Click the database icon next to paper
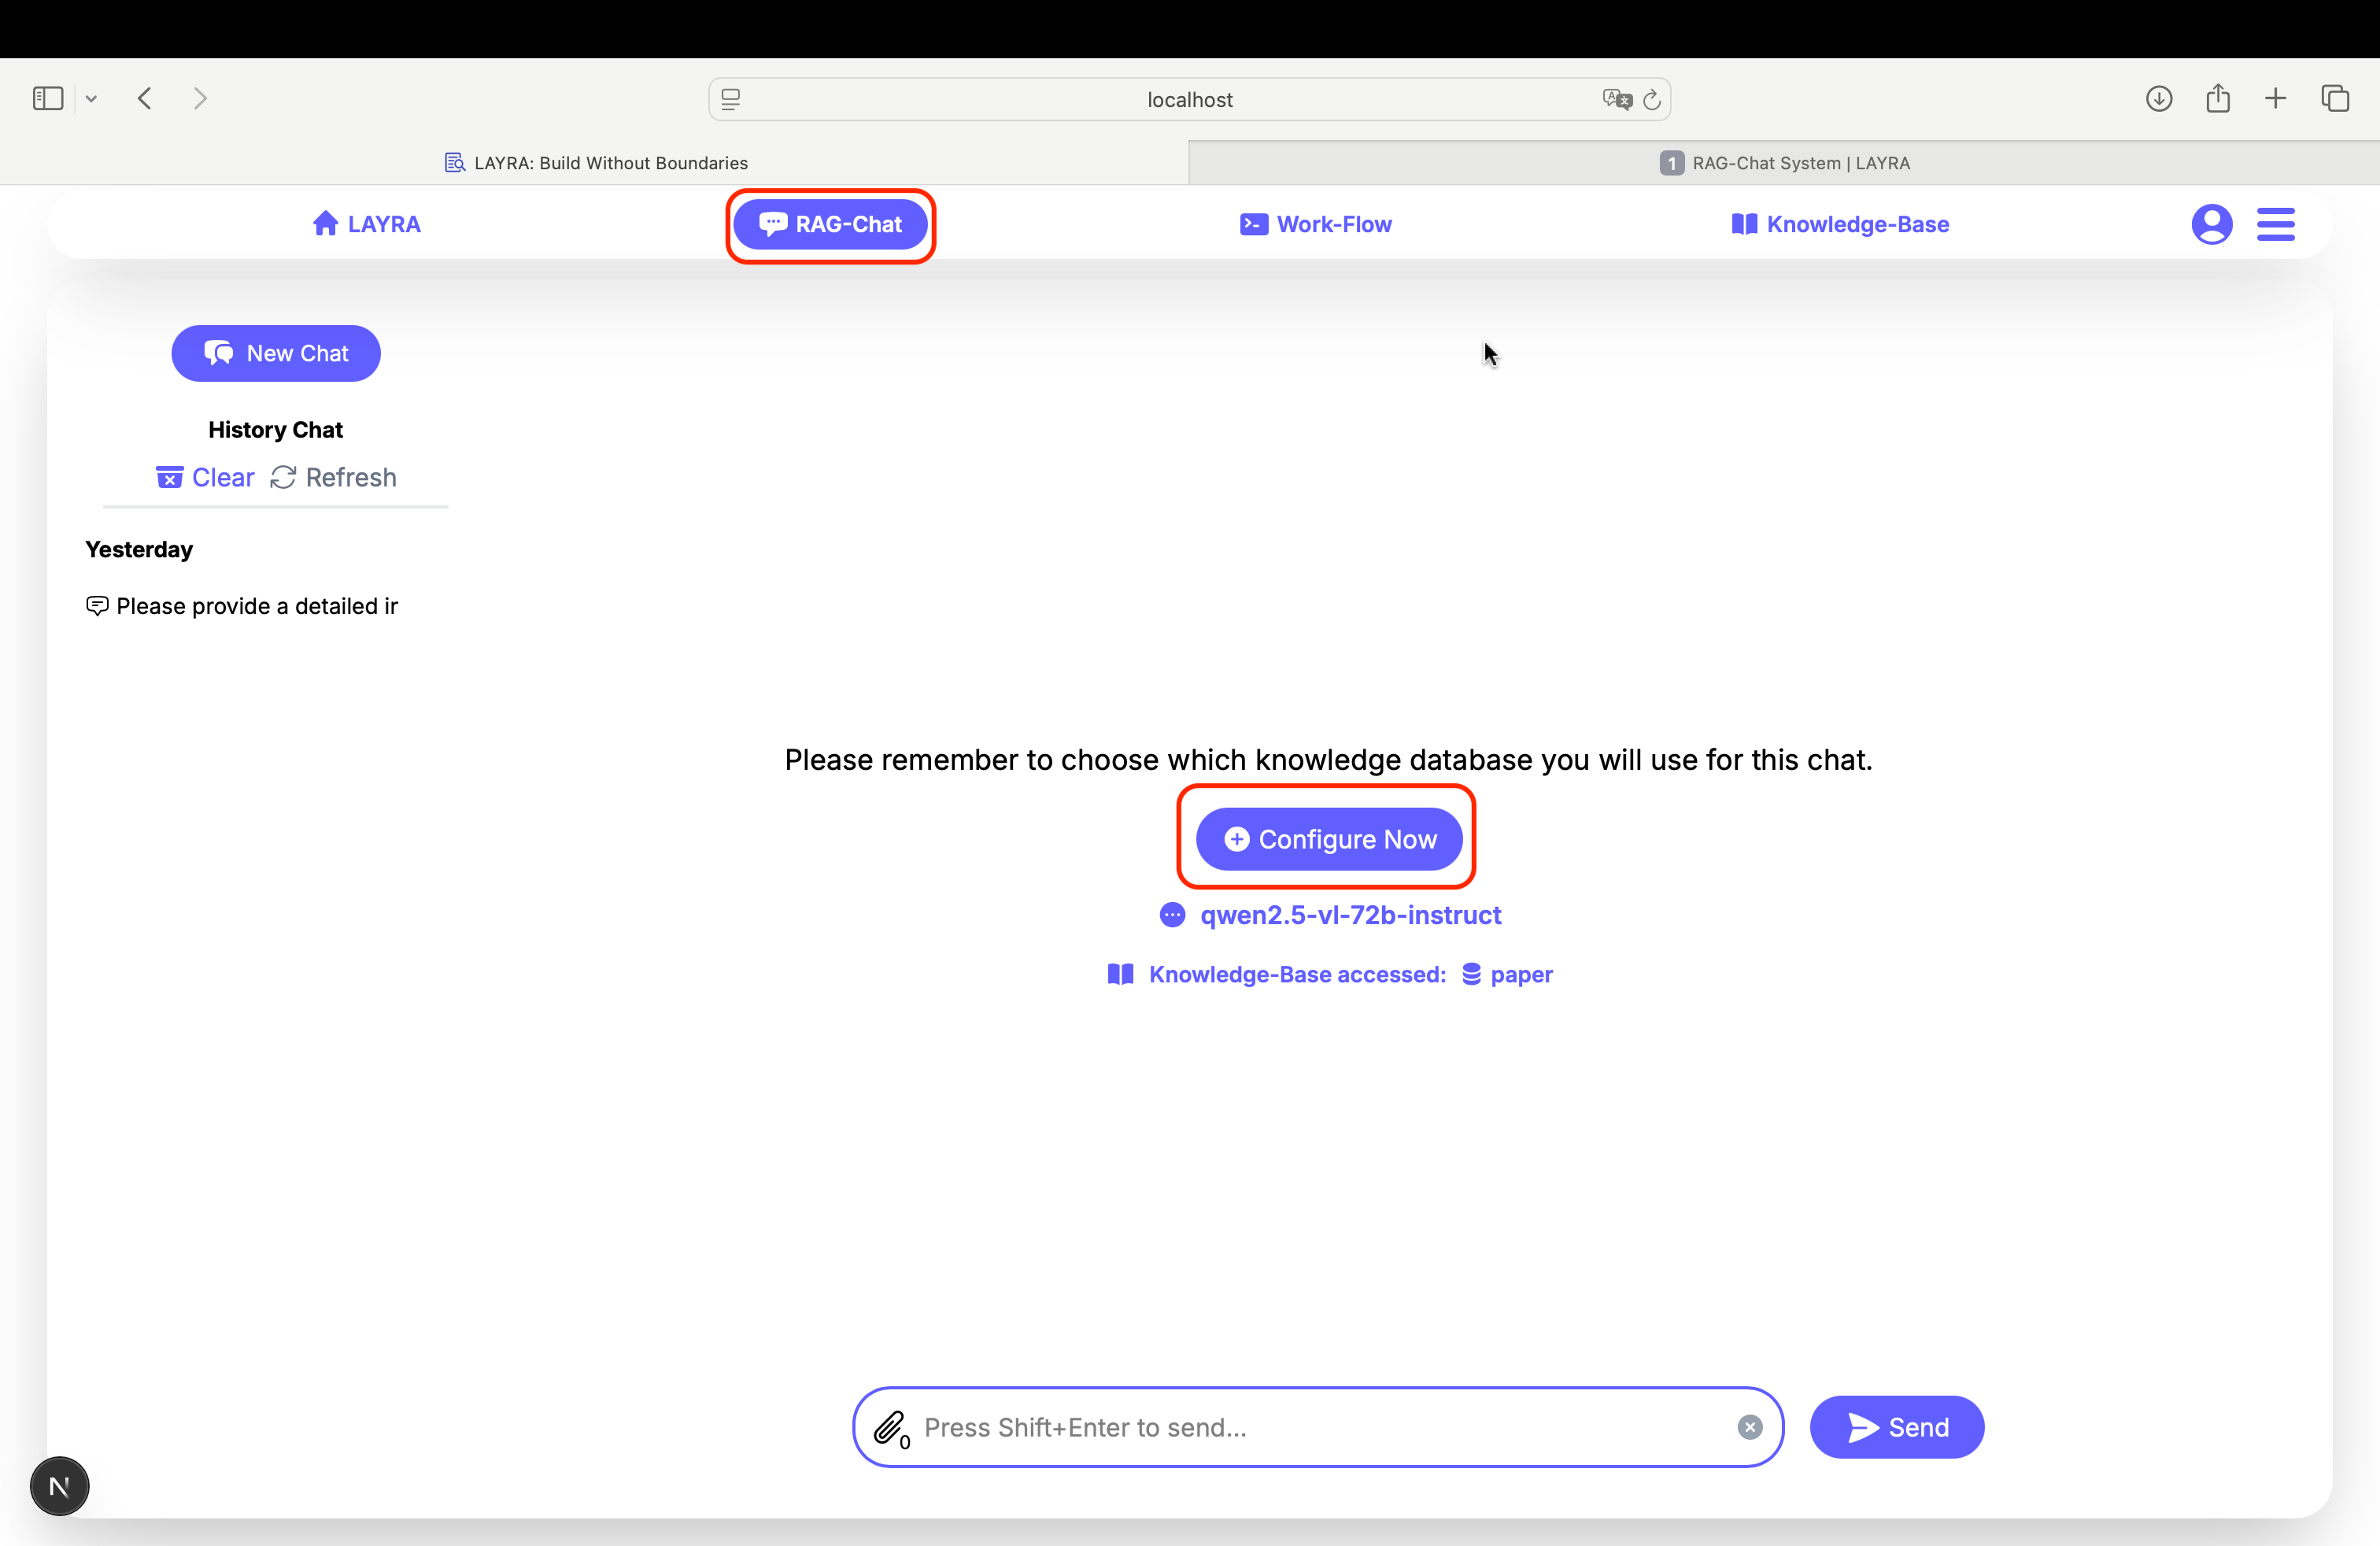Viewport: 2380px width, 1546px height. (x=1471, y=974)
